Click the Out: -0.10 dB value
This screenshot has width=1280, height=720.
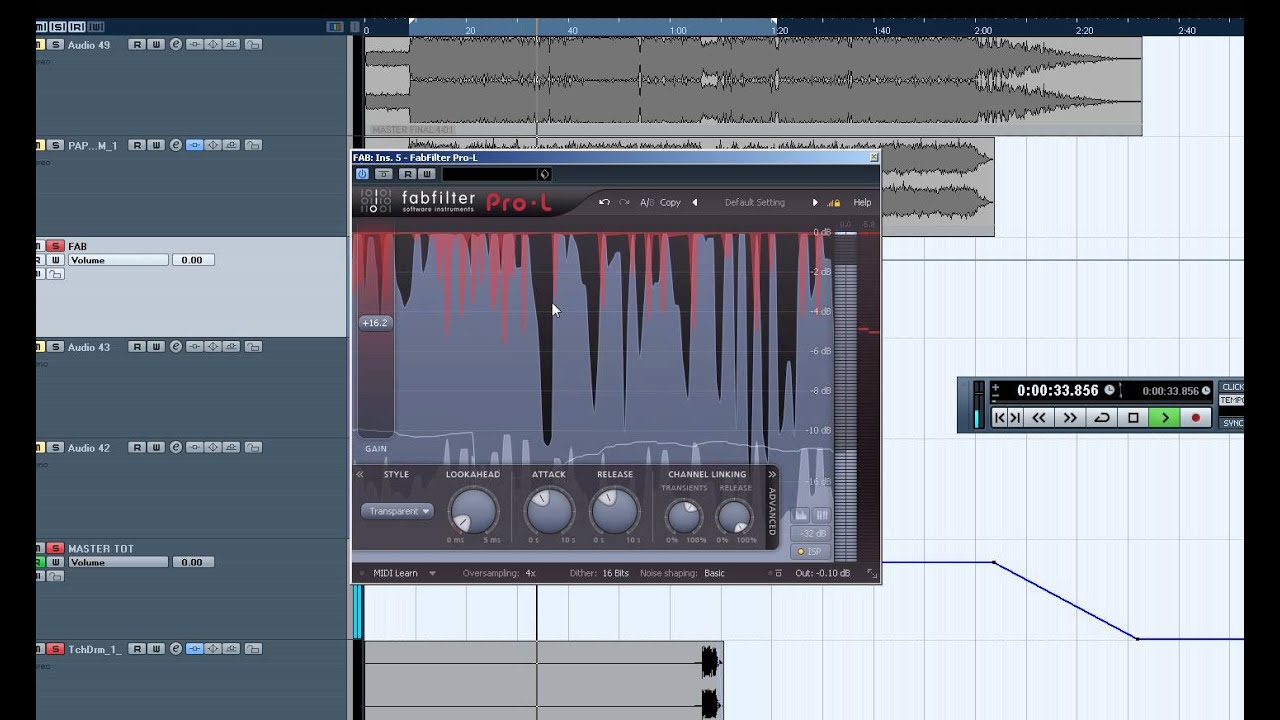(x=823, y=573)
